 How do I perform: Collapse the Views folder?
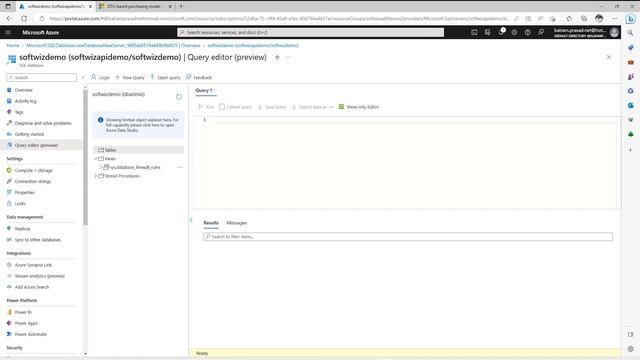[x=96, y=158]
